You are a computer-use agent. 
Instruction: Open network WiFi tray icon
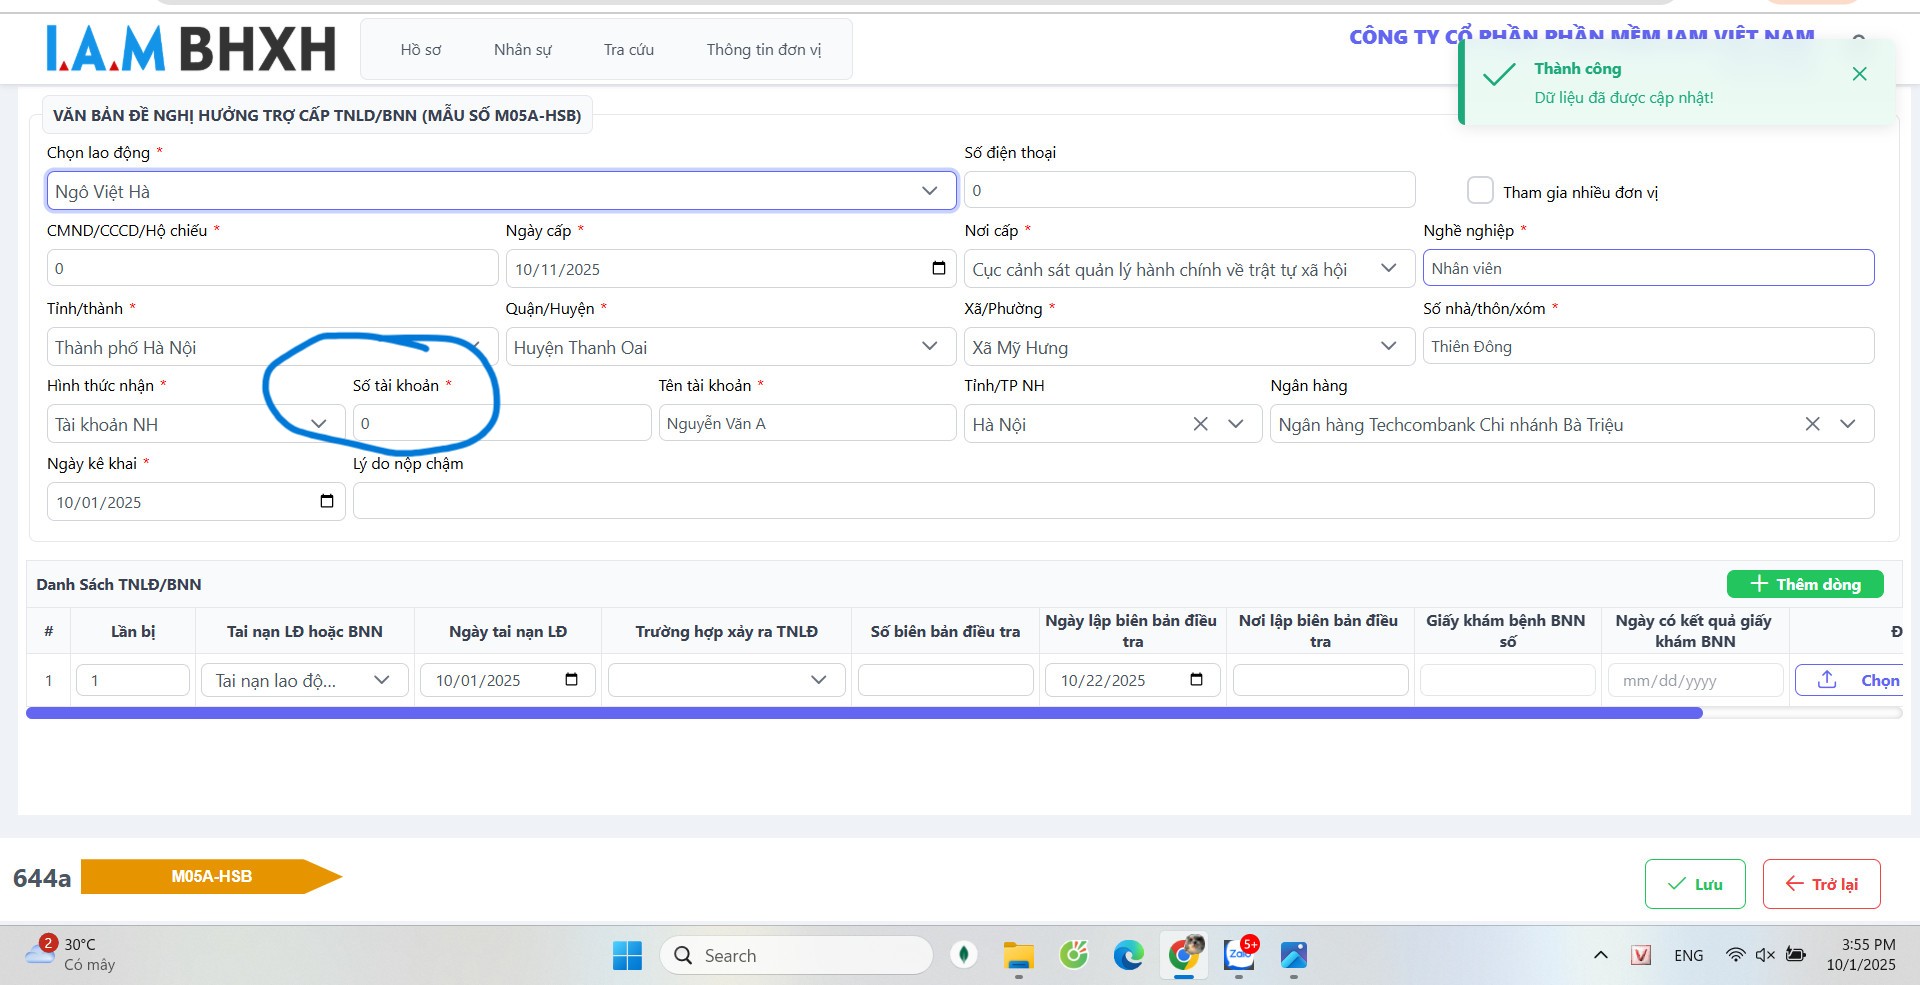point(1735,955)
